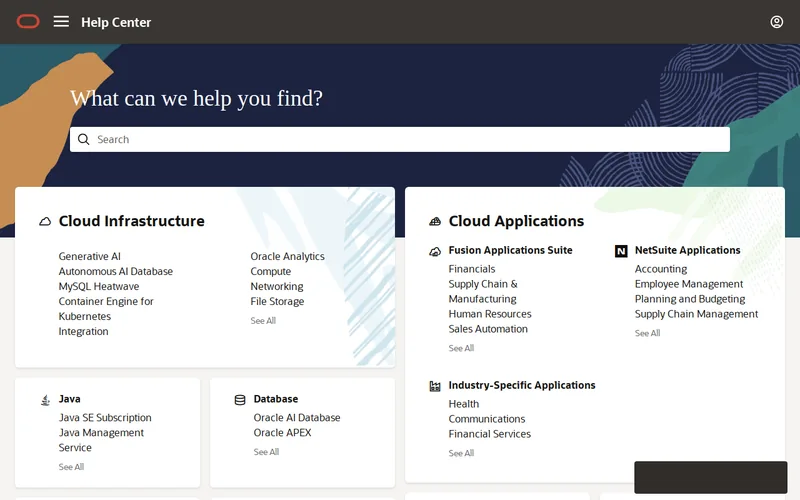This screenshot has width=800, height=500.
Task: Open Cloud Applications heading
Action: point(516,221)
